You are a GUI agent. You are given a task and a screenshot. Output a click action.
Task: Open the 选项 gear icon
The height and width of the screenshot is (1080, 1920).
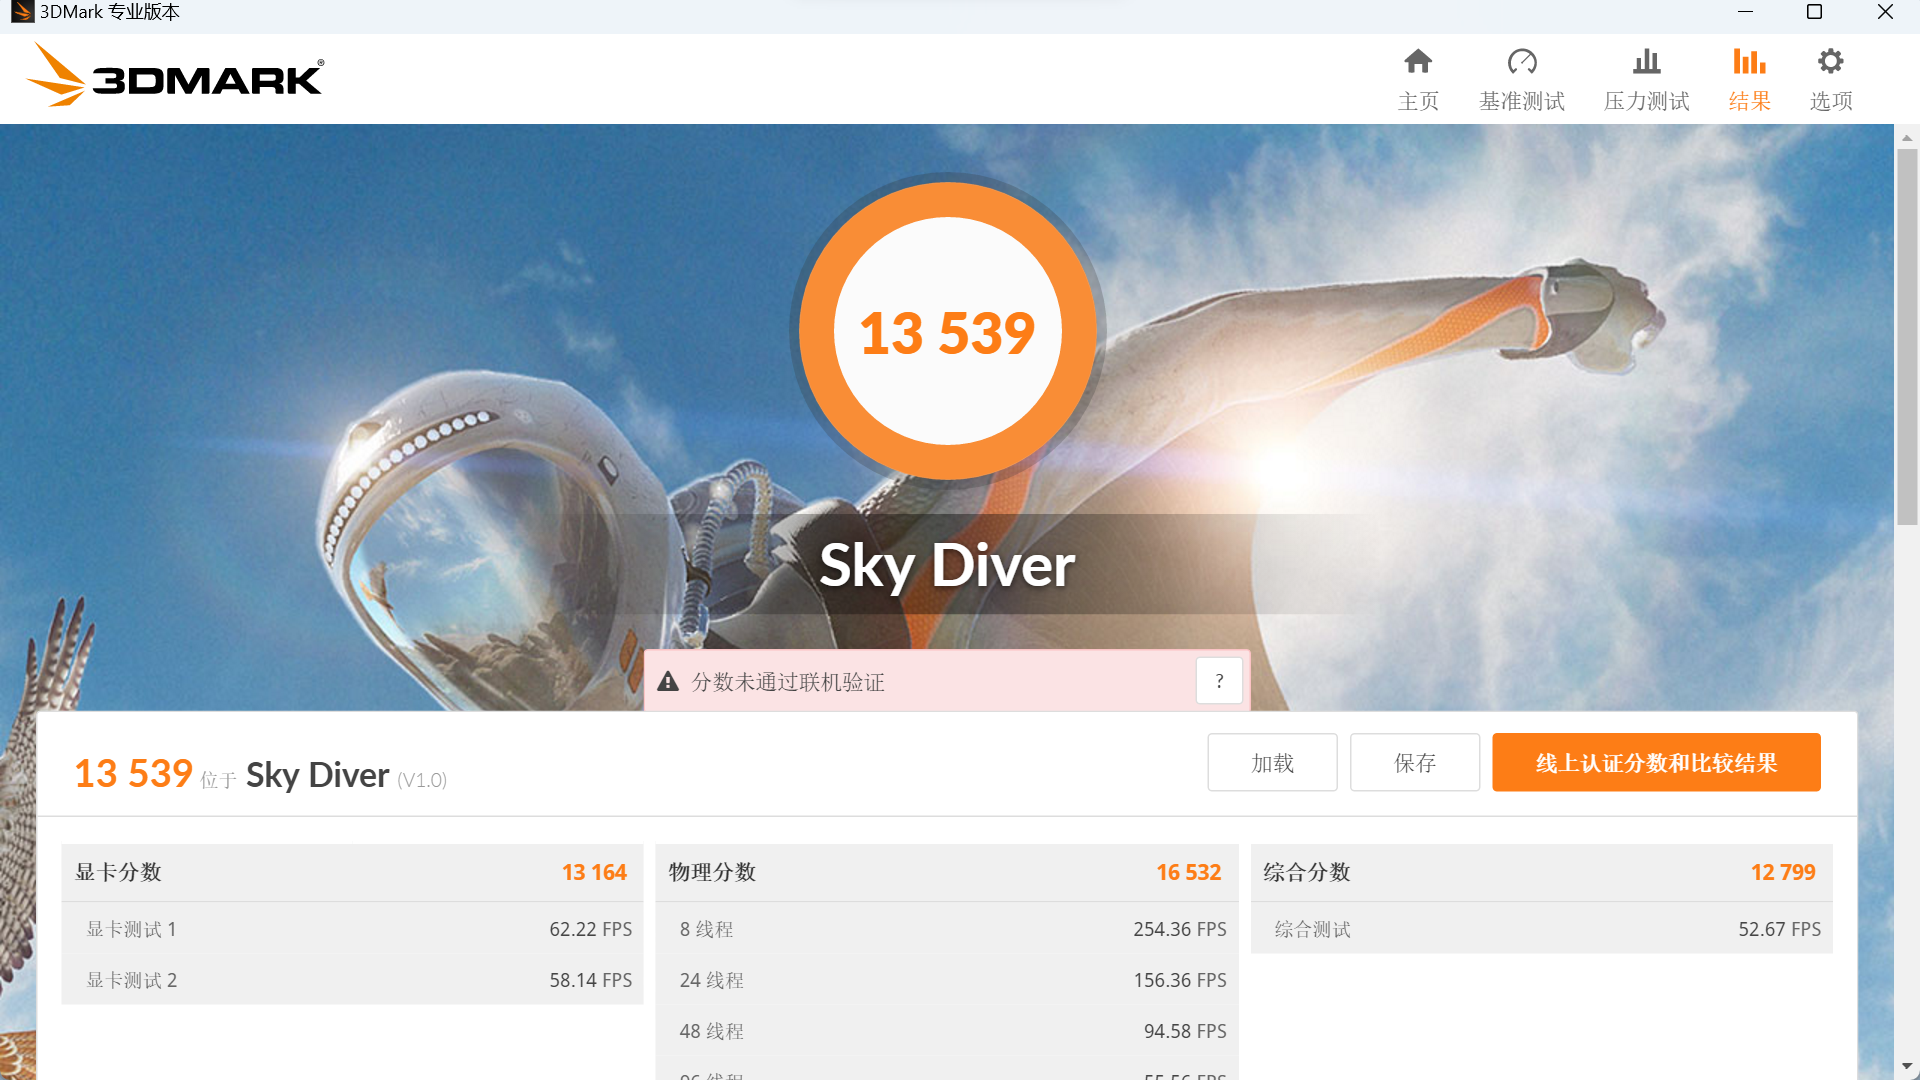click(1831, 62)
